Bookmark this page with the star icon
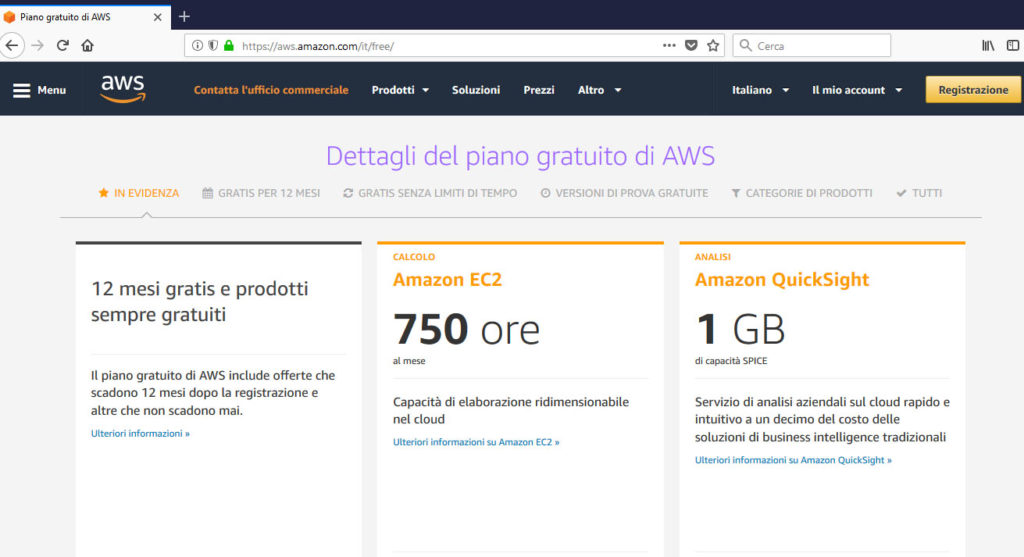Screen dimensions: 1024x557 point(713,46)
